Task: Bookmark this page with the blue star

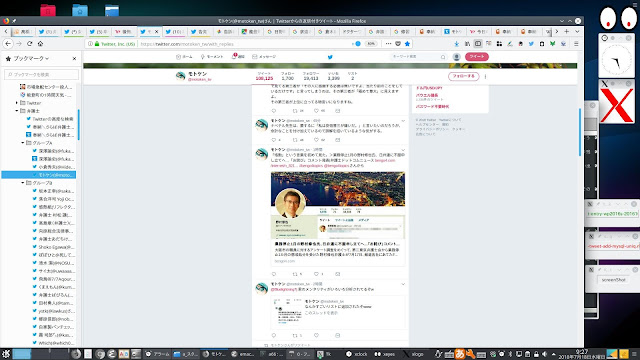Action: point(407,44)
